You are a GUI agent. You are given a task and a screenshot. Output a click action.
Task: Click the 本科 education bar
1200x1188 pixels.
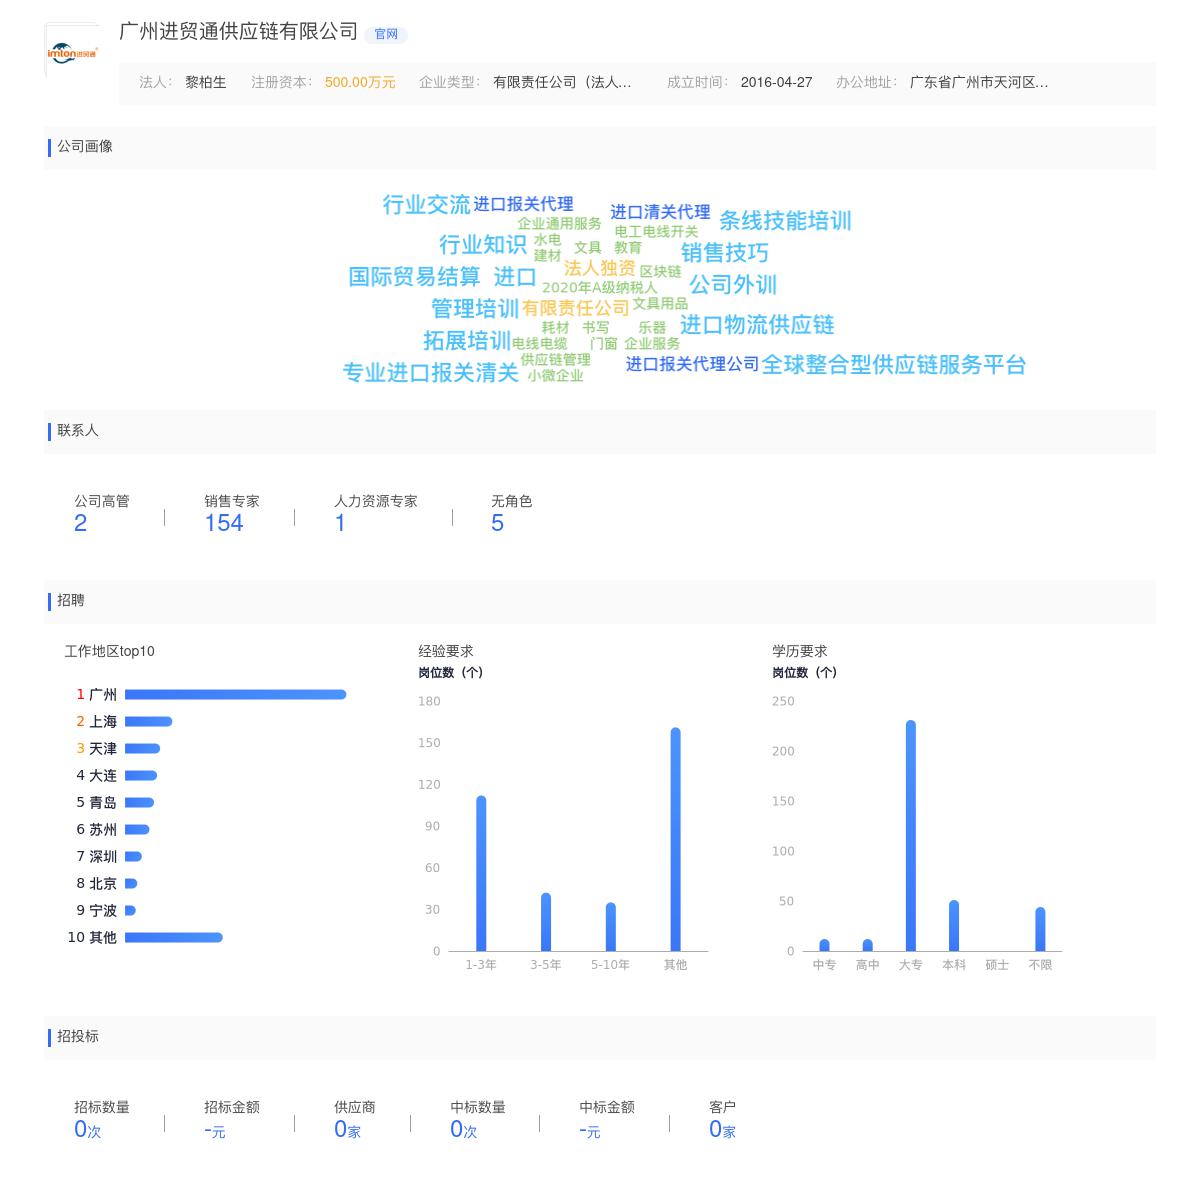pos(954,926)
